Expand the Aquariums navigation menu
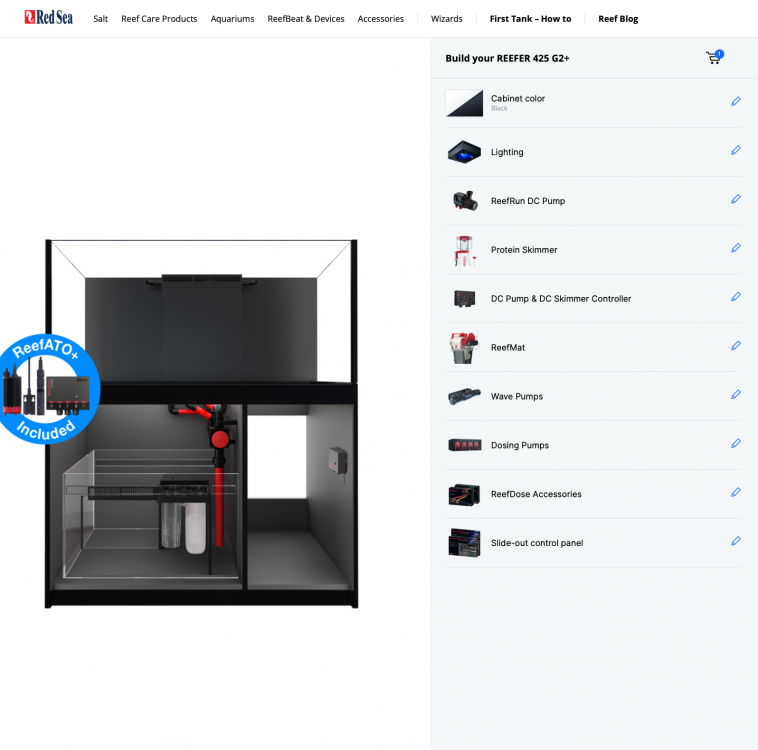 pyautogui.click(x=232, y=19)
